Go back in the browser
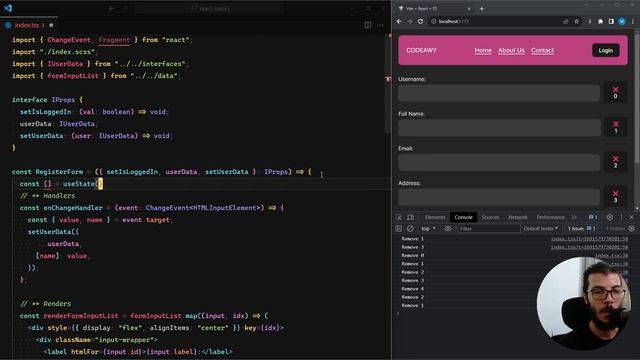Viewport: 640px width, 360px height. point(399,21)
